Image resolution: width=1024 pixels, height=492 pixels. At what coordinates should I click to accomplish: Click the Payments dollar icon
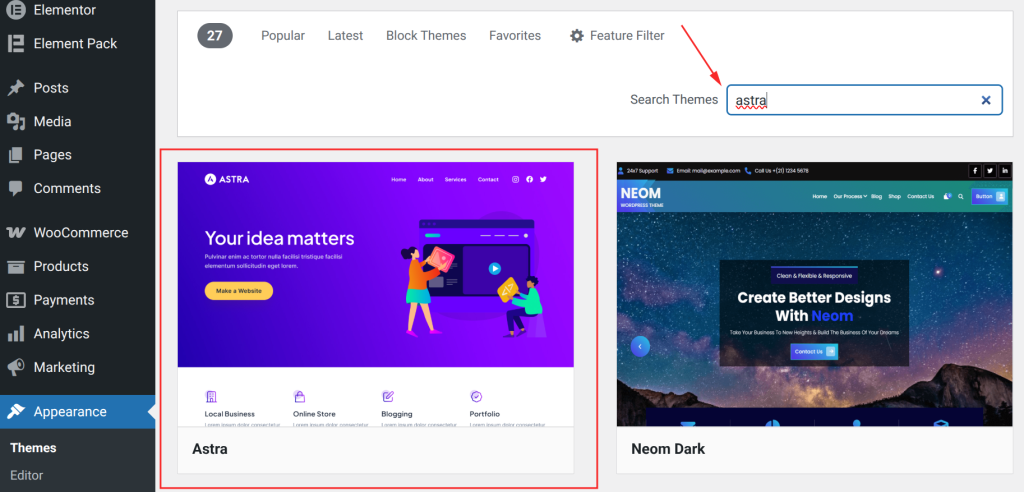(16, 300)
